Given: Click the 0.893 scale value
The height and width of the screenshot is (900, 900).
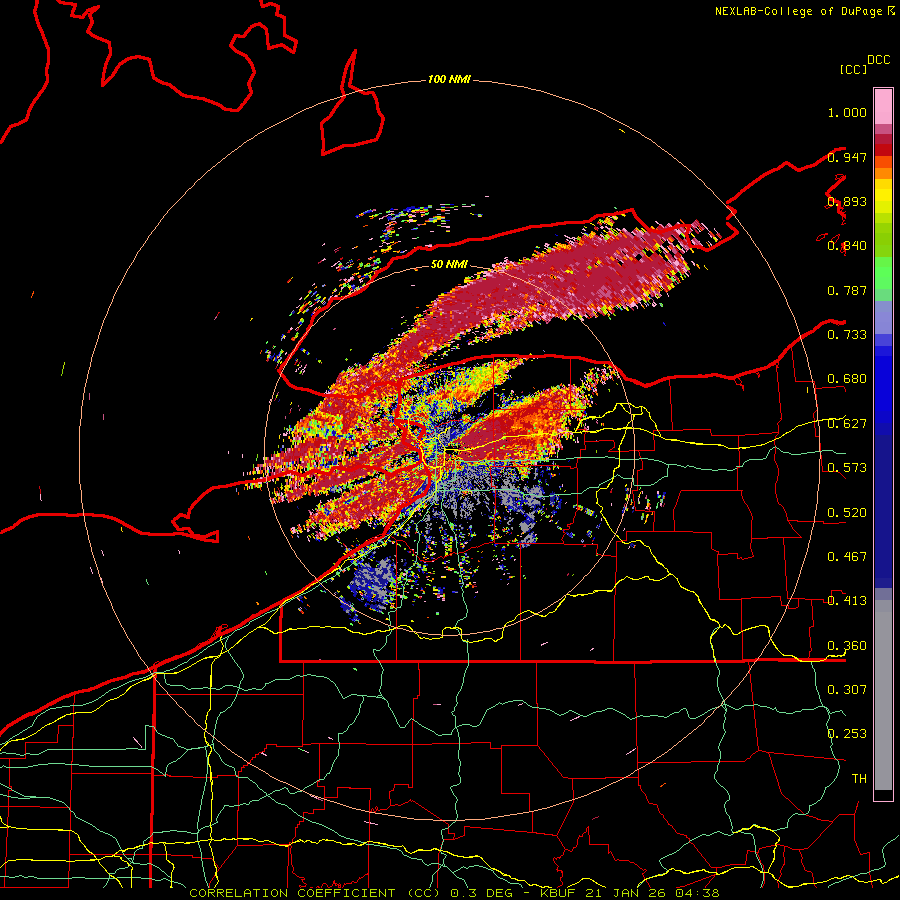Looking at the screenshot, I should click(847, 201).
